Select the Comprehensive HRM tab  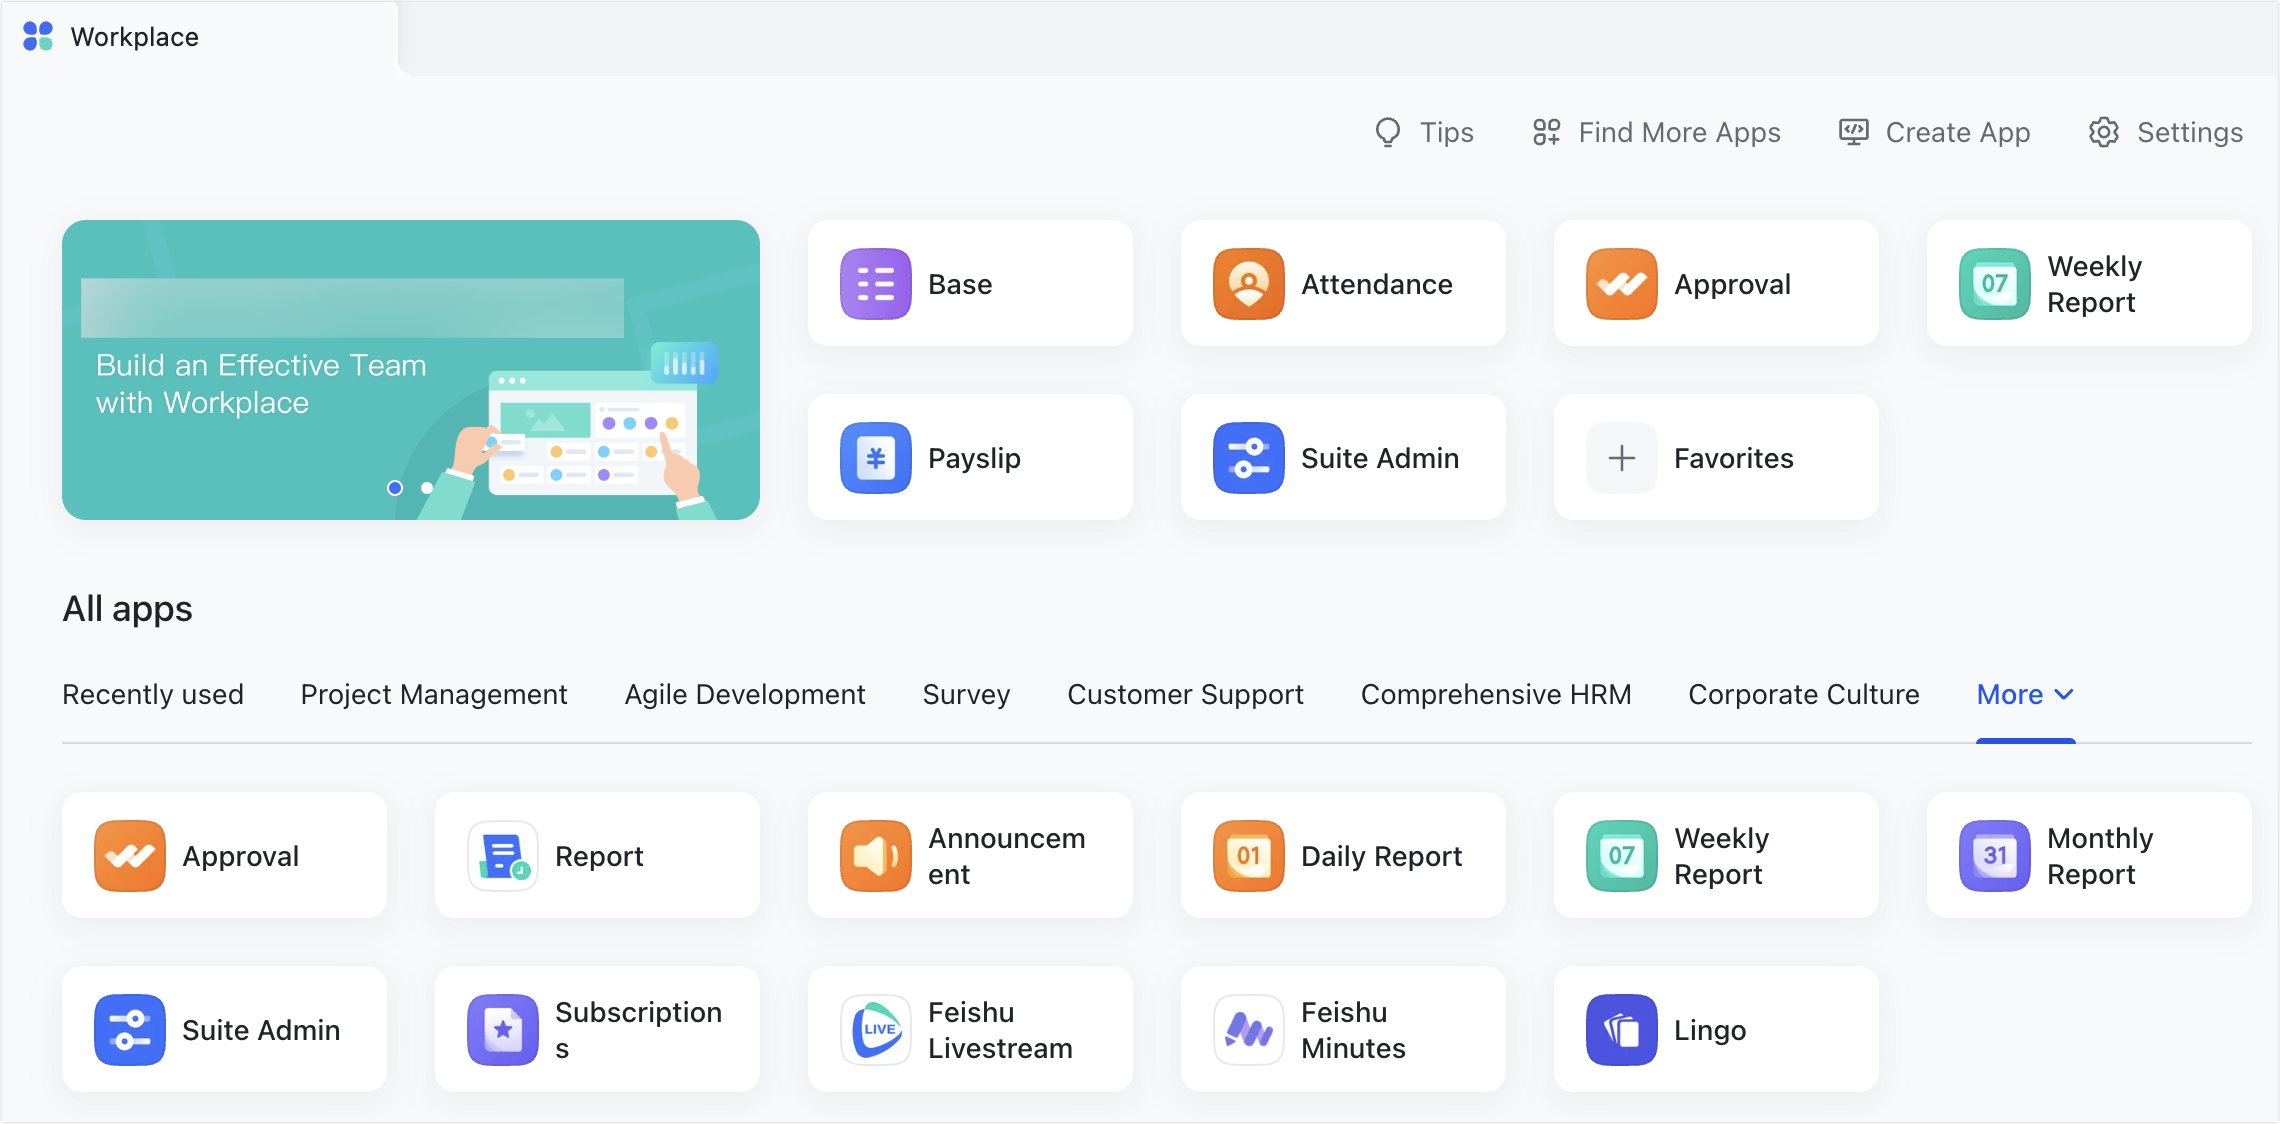click(1495, 695)
